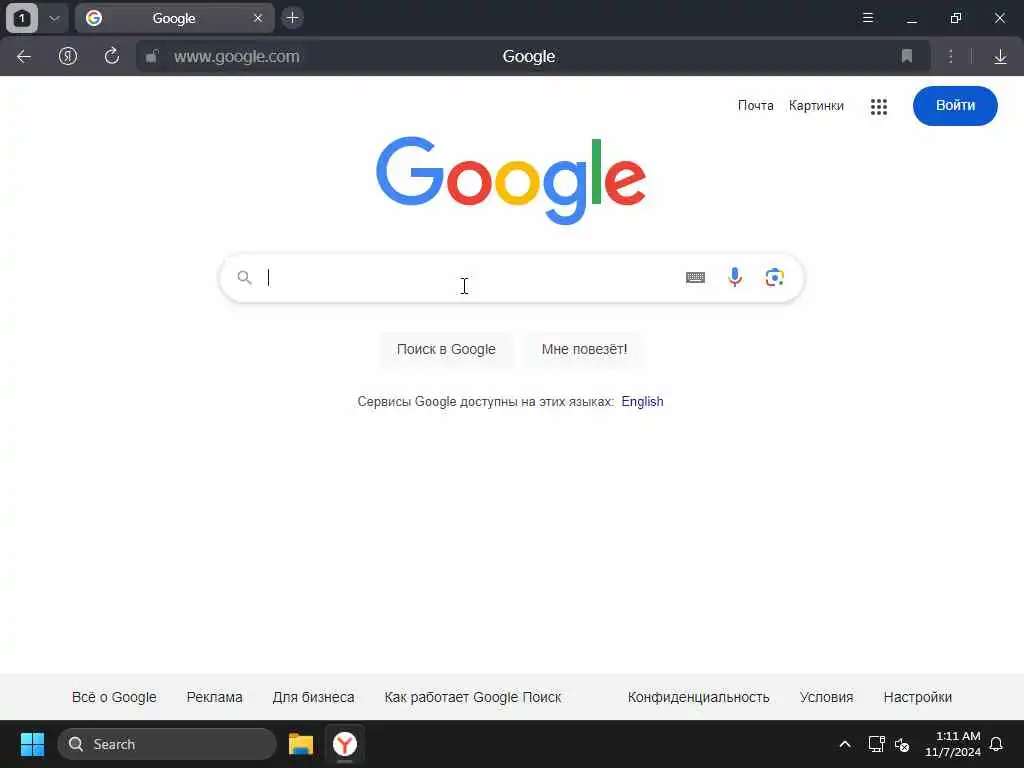
Task: Open a new tab
Action: pyautogui.click(x=293, y=18)
